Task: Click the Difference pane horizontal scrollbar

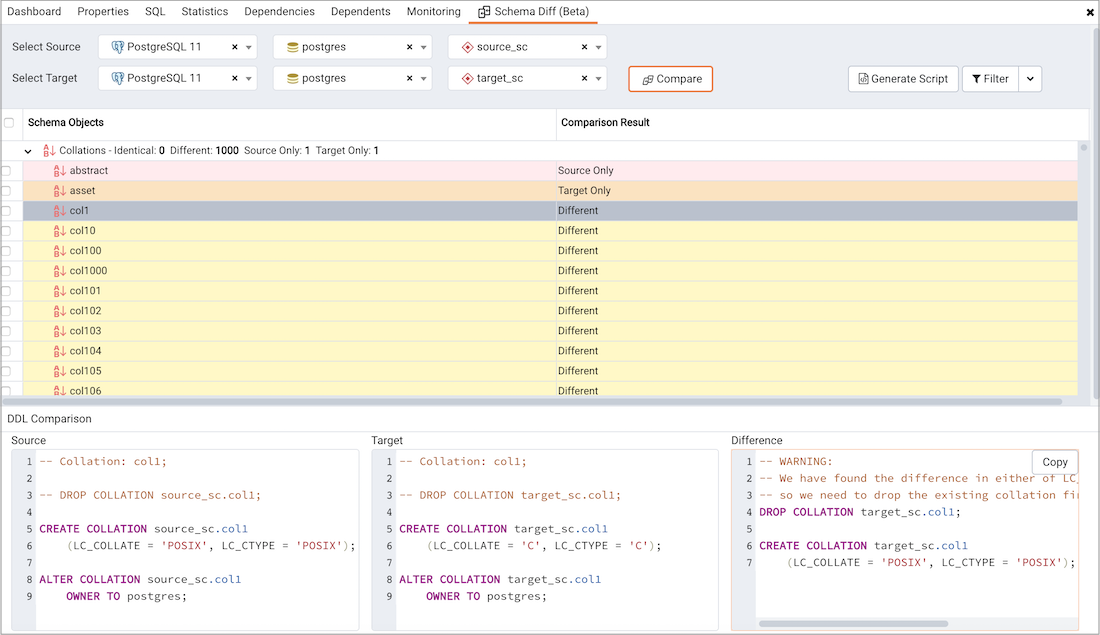Action: [853, 624]
